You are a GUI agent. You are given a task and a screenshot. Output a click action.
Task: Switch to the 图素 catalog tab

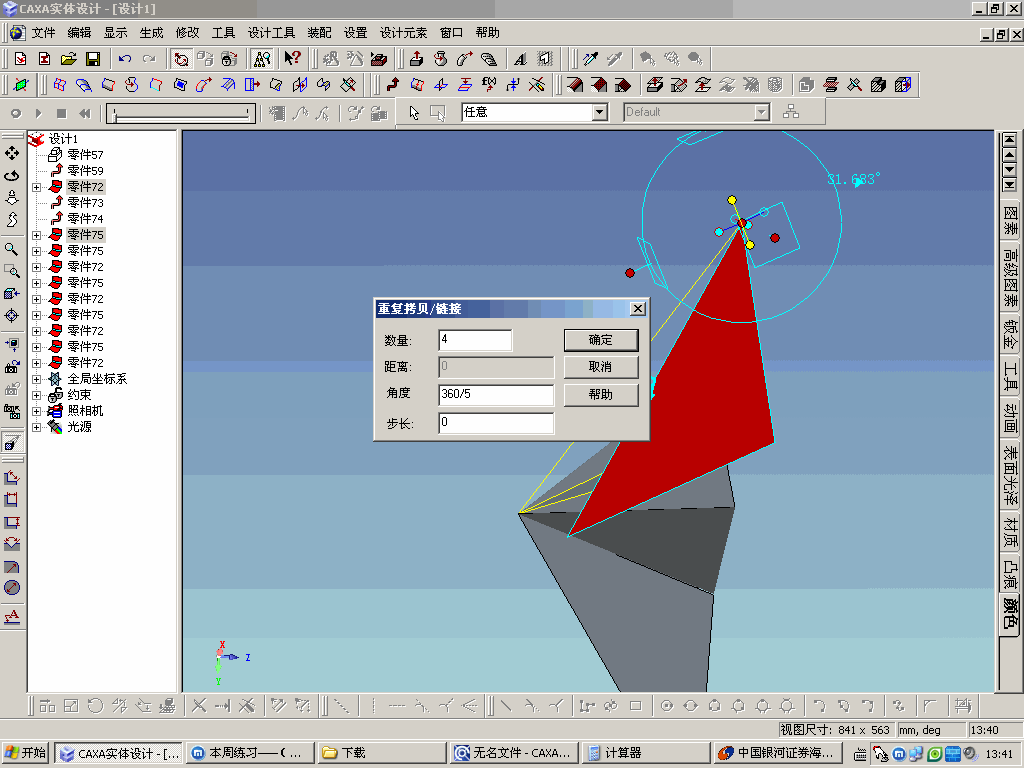click(x=1010, y=221)
